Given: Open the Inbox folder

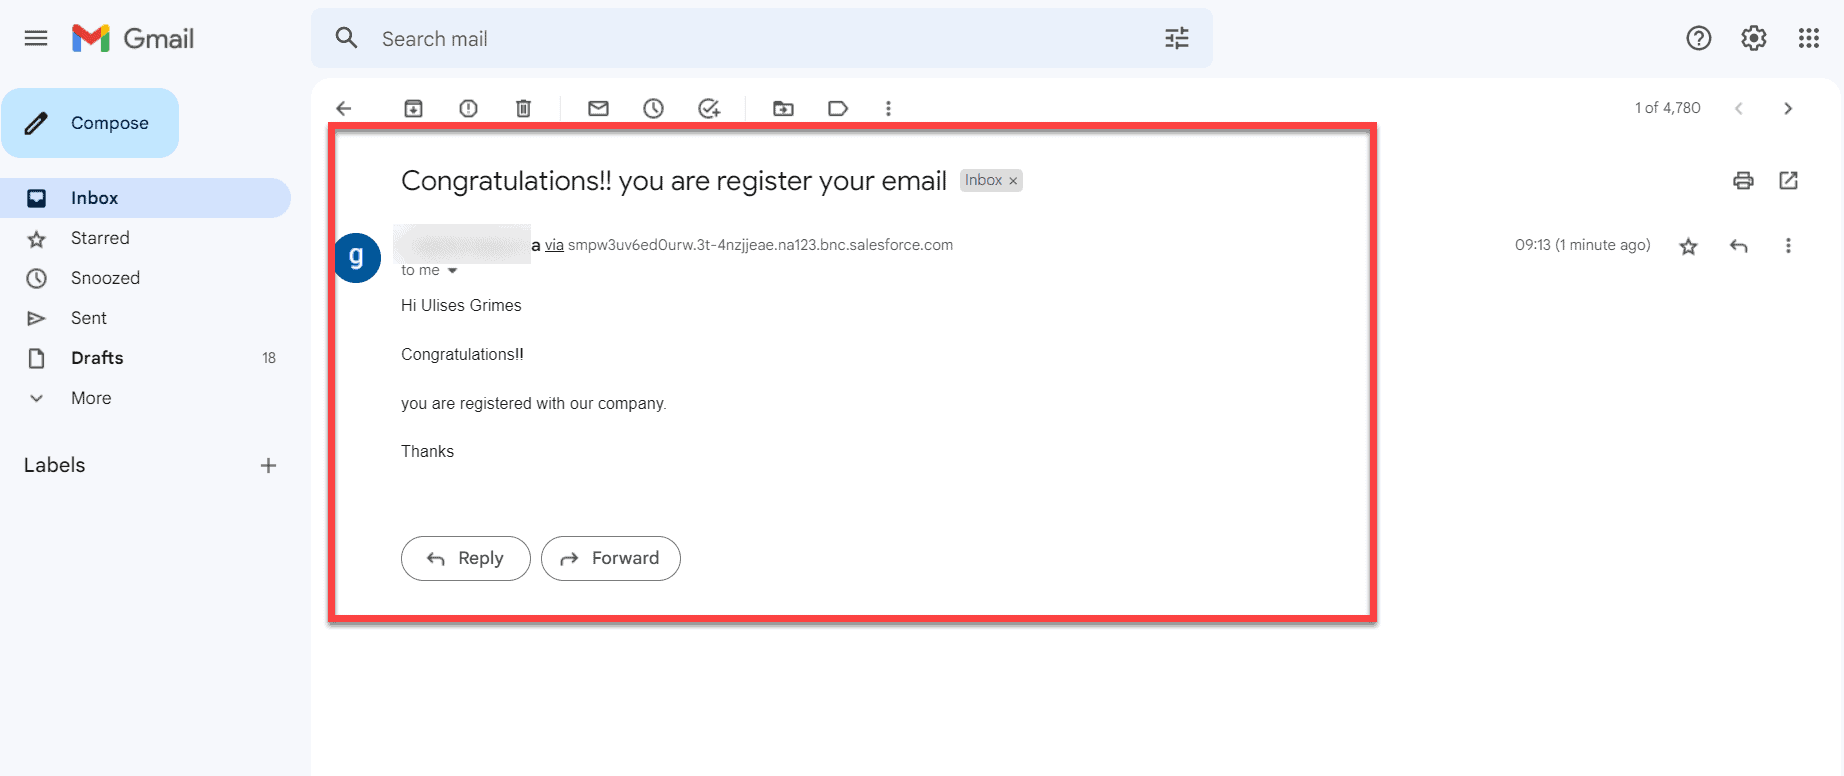Looking at the screenshot, I should point(145,198).
